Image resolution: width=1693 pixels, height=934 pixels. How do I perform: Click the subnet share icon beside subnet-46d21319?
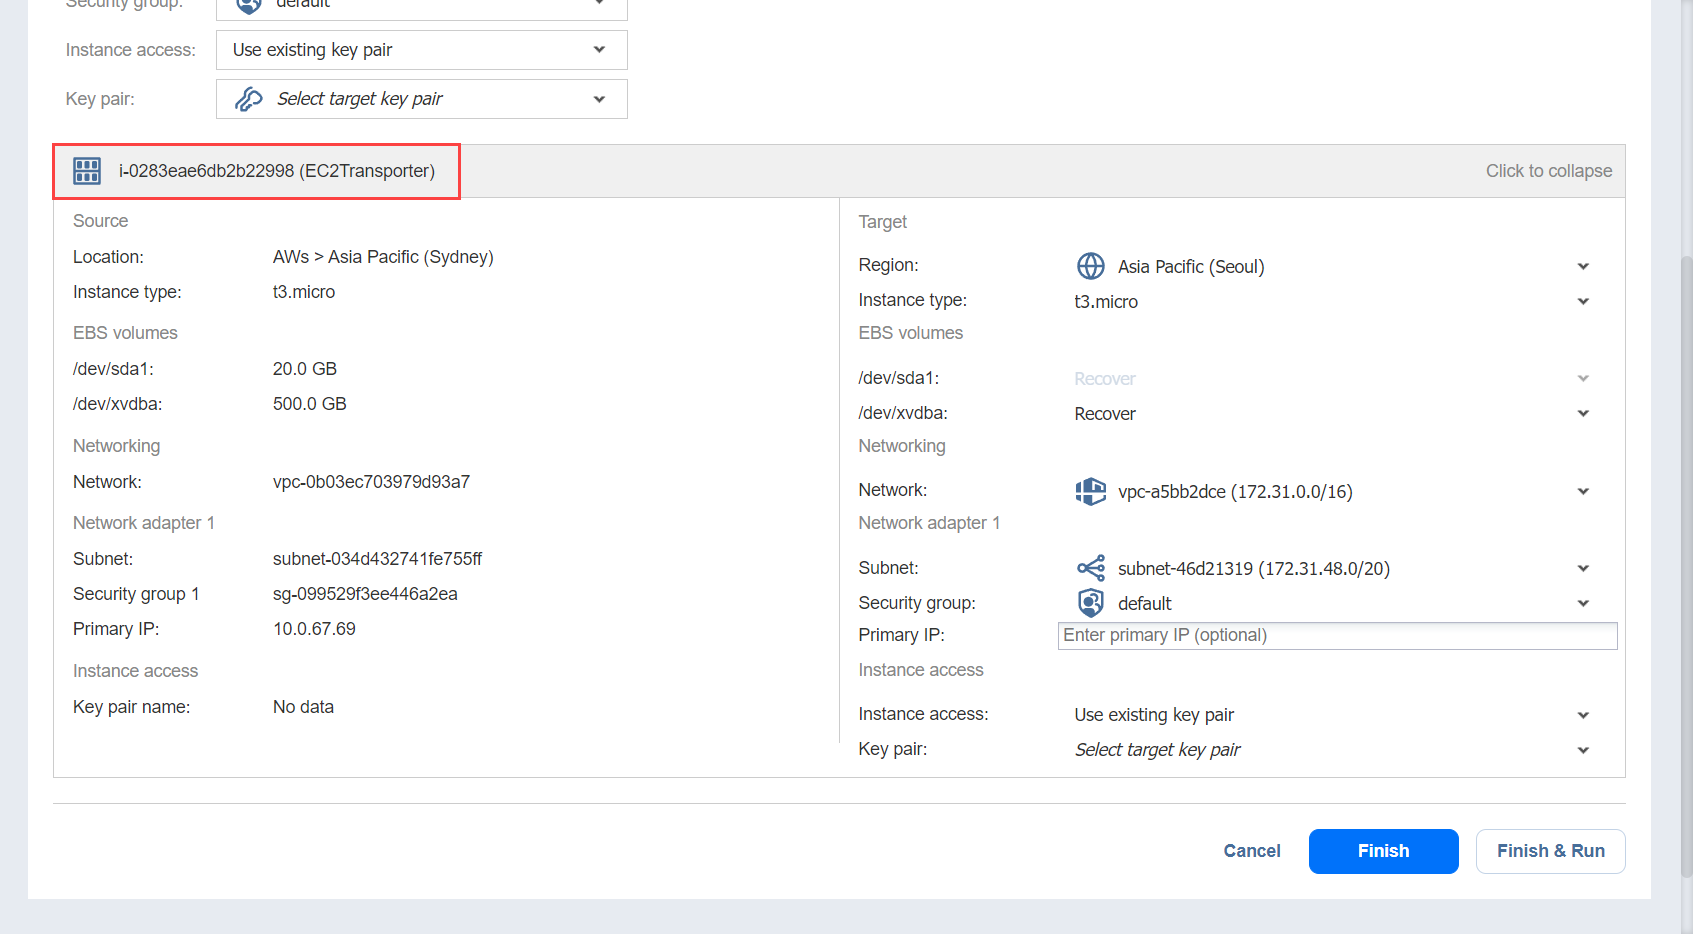click(1090, 568)
